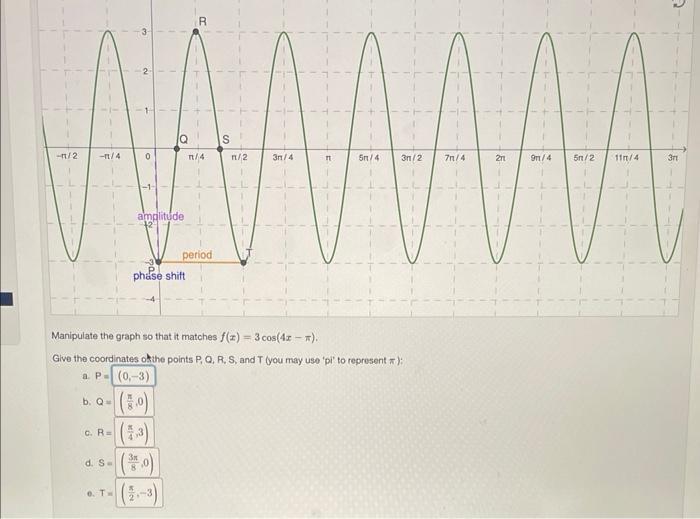Select point R at the curve maximum
This screenshot has height=519, width=700.
pyautogui.click(x=196, y=31)
